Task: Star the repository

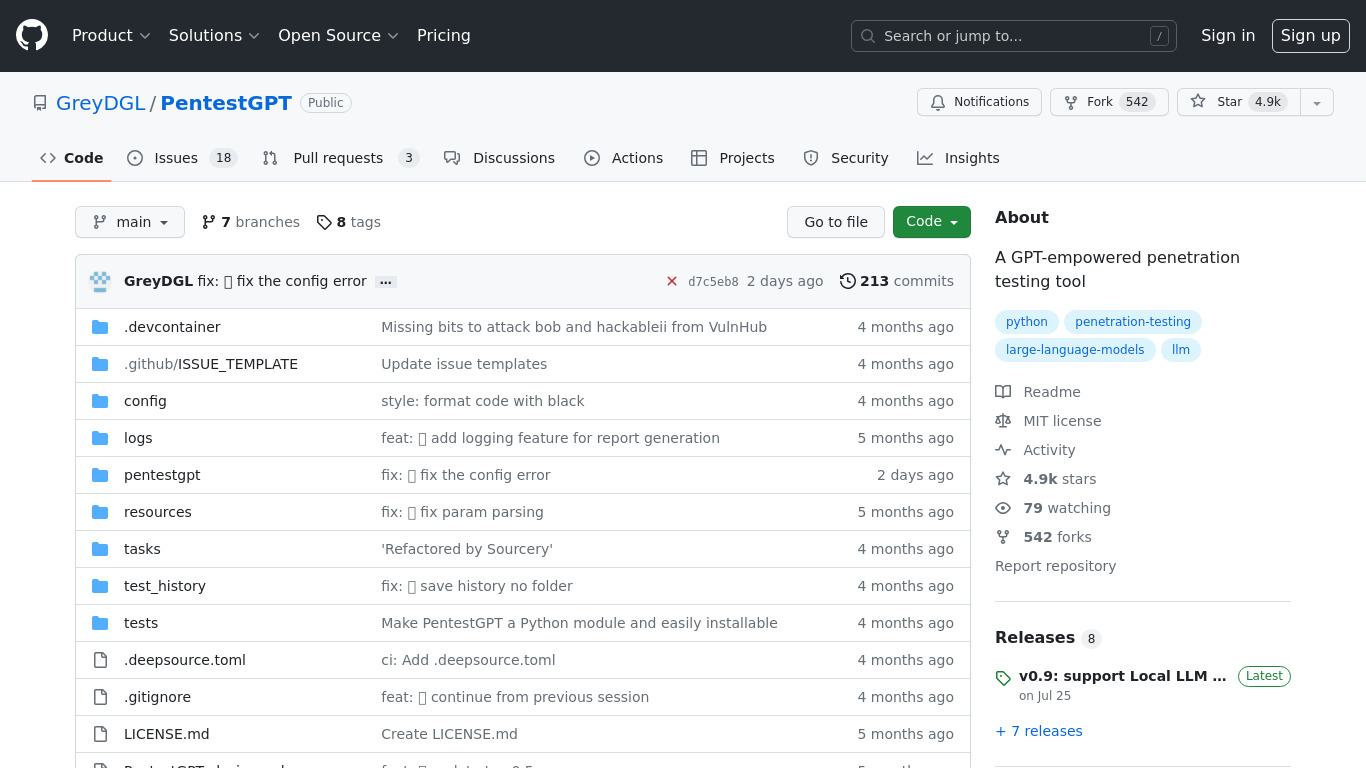Action: click(x=1238, y=102)
